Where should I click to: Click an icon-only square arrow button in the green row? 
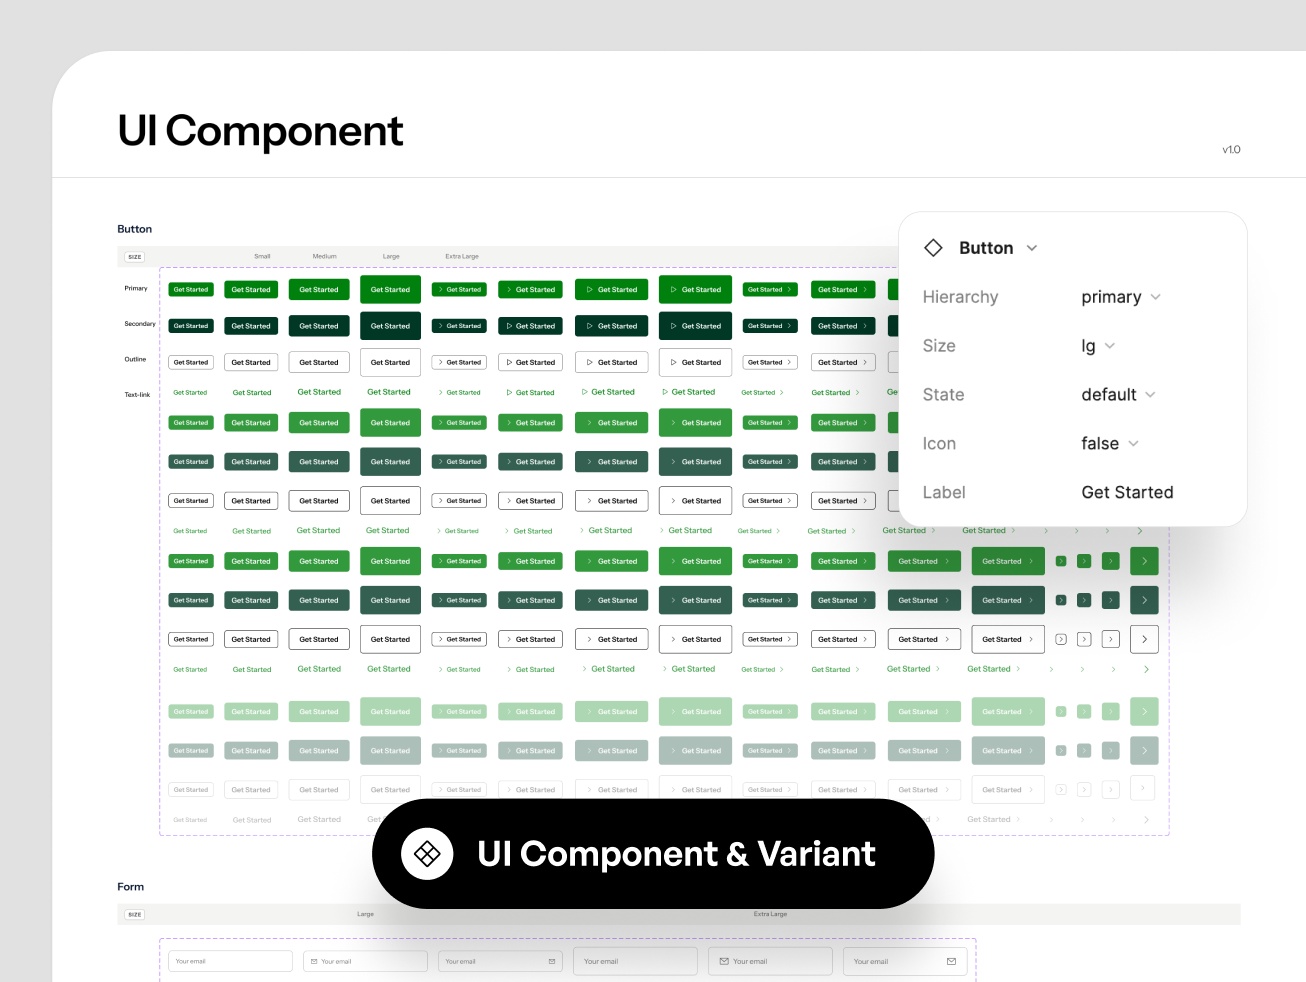1144,561
